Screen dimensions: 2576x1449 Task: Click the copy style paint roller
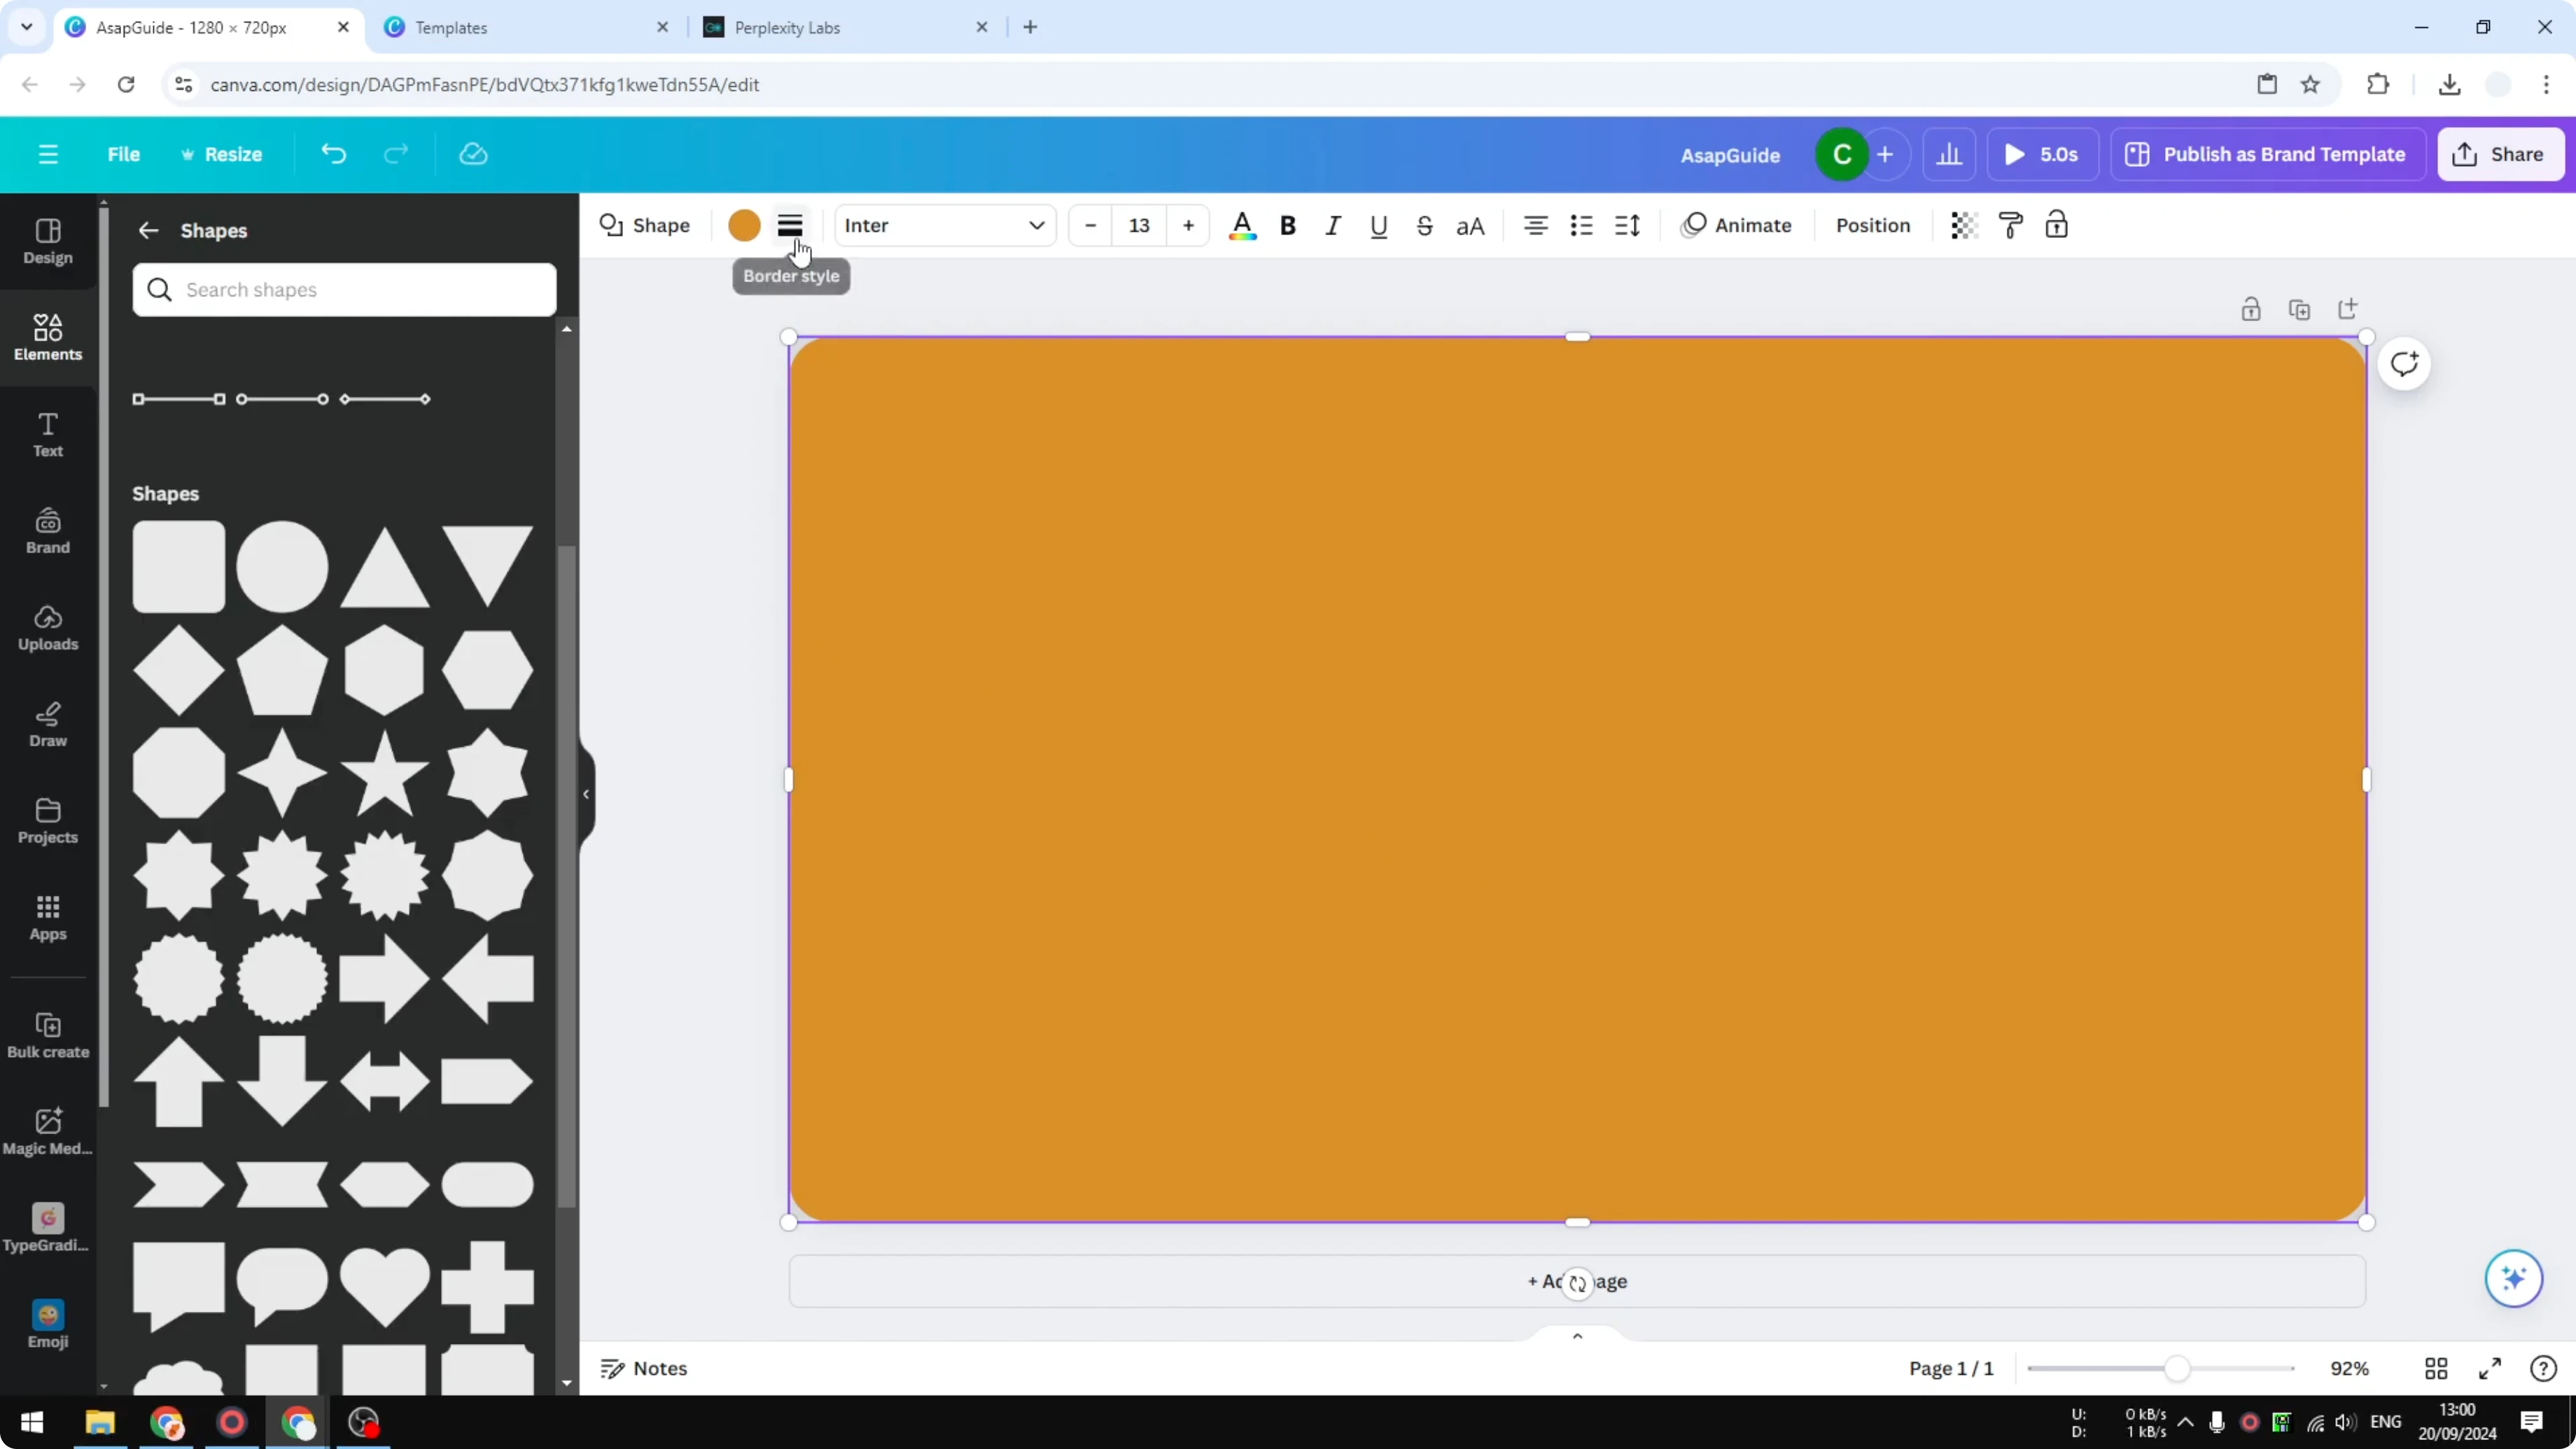tap(2010, 225)
